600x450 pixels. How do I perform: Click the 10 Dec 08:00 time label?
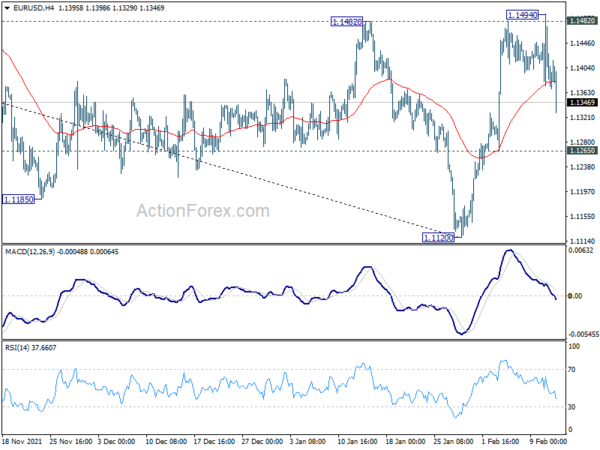pyautogui.click(x=166, y=441)
